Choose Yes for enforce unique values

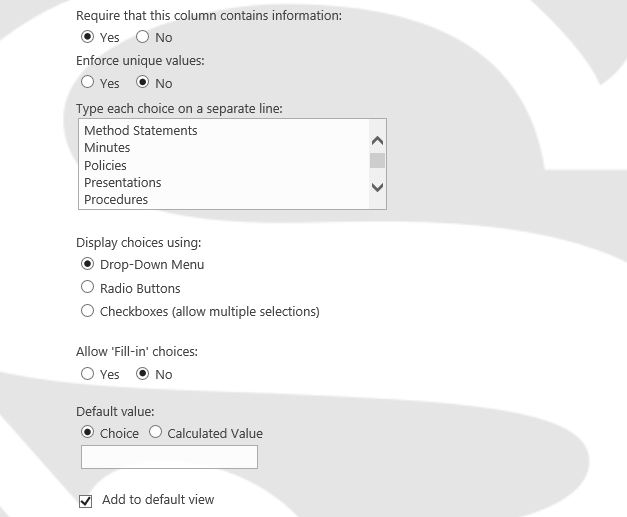click(x=88, y=83)
